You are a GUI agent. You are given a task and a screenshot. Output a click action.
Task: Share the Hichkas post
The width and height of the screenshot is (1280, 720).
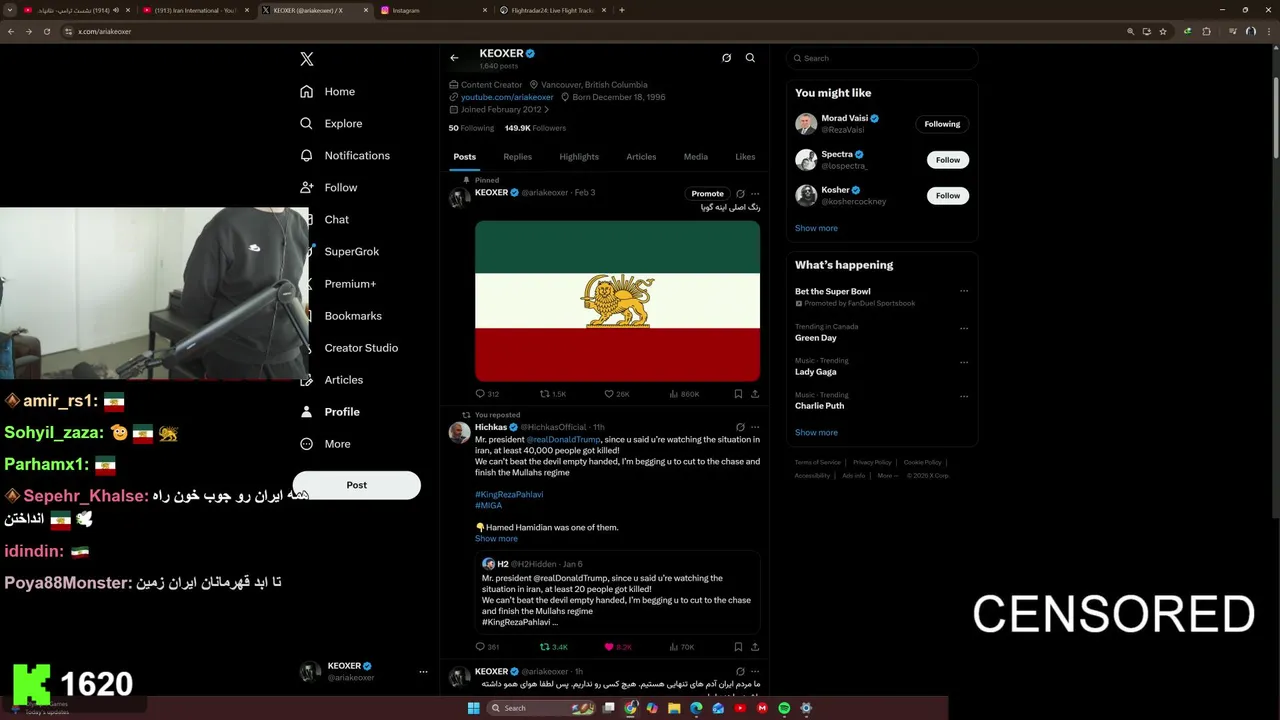coord(755,647)
